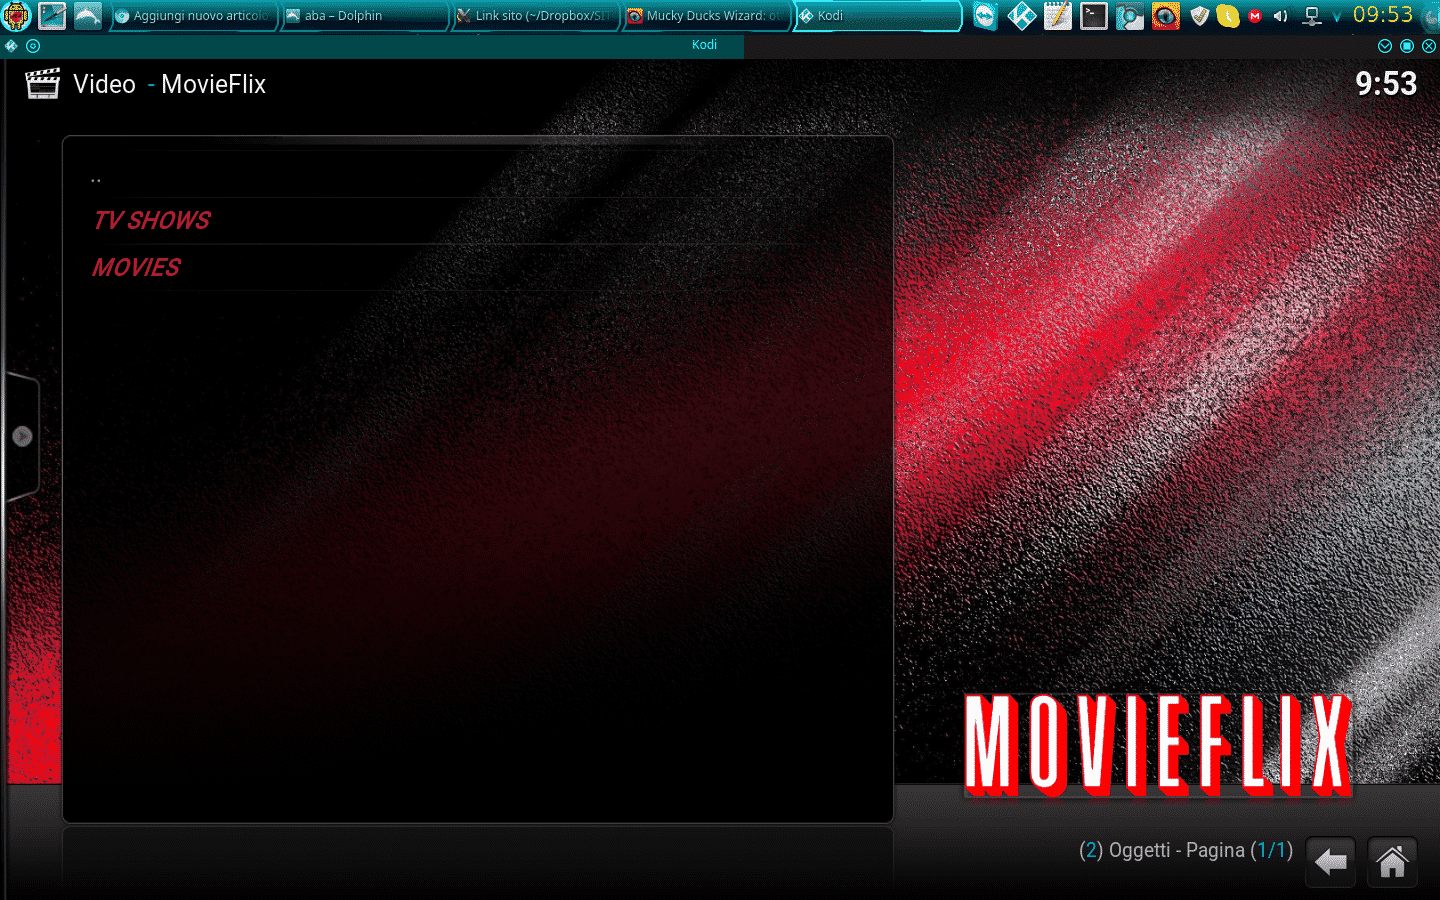The image size is (1440, 900).
Task: Click the back arrow button
Action: (1330, 862)
